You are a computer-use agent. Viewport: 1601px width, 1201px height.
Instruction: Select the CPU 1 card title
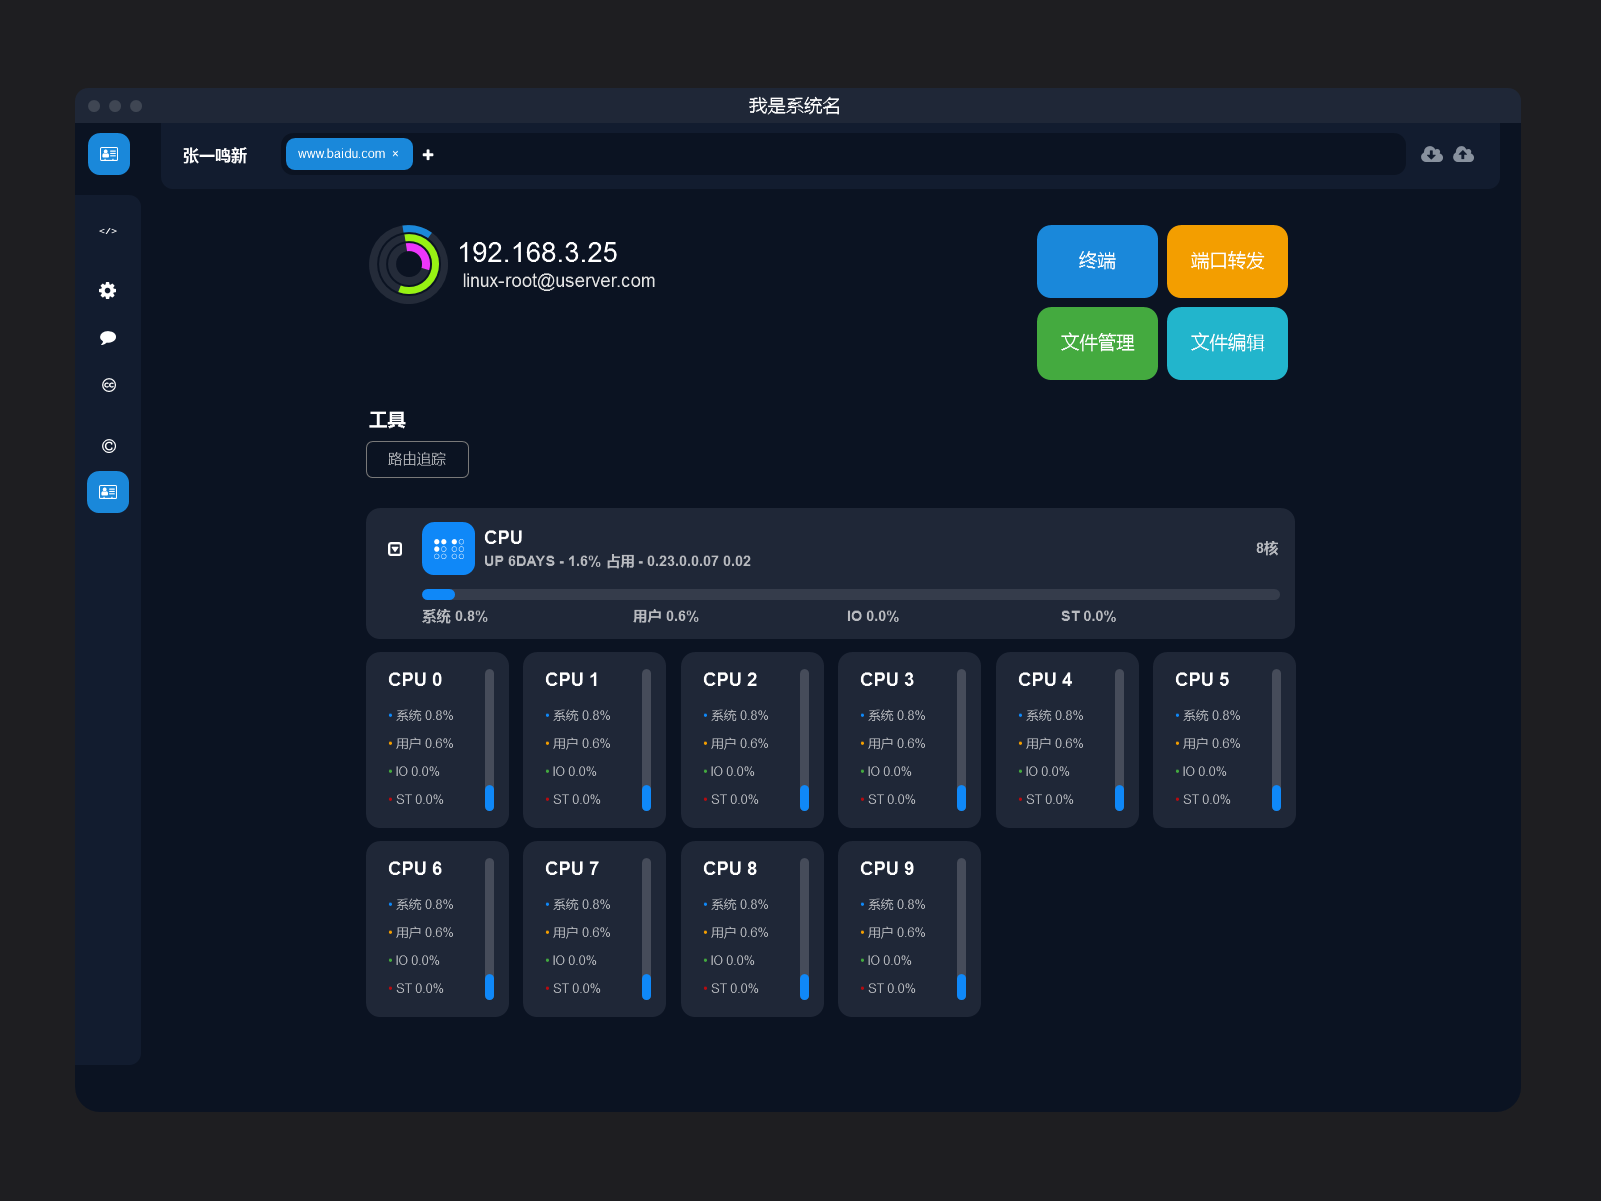[572, 679]
